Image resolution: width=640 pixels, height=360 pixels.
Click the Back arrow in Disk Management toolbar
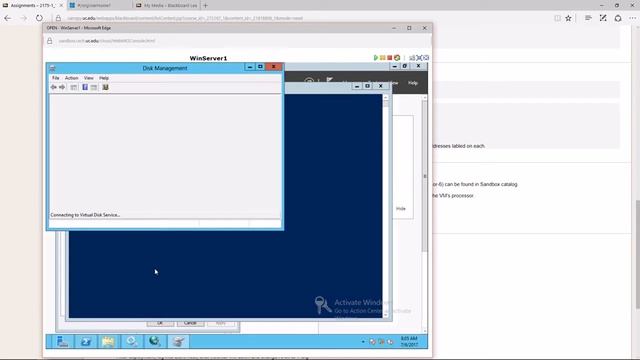(x=53, y=87)
